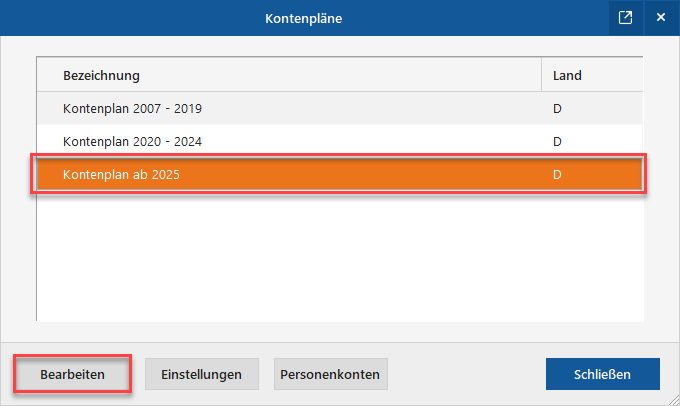
Task: Select row Kontenplan 2007 - 2019
Action: 340,108
